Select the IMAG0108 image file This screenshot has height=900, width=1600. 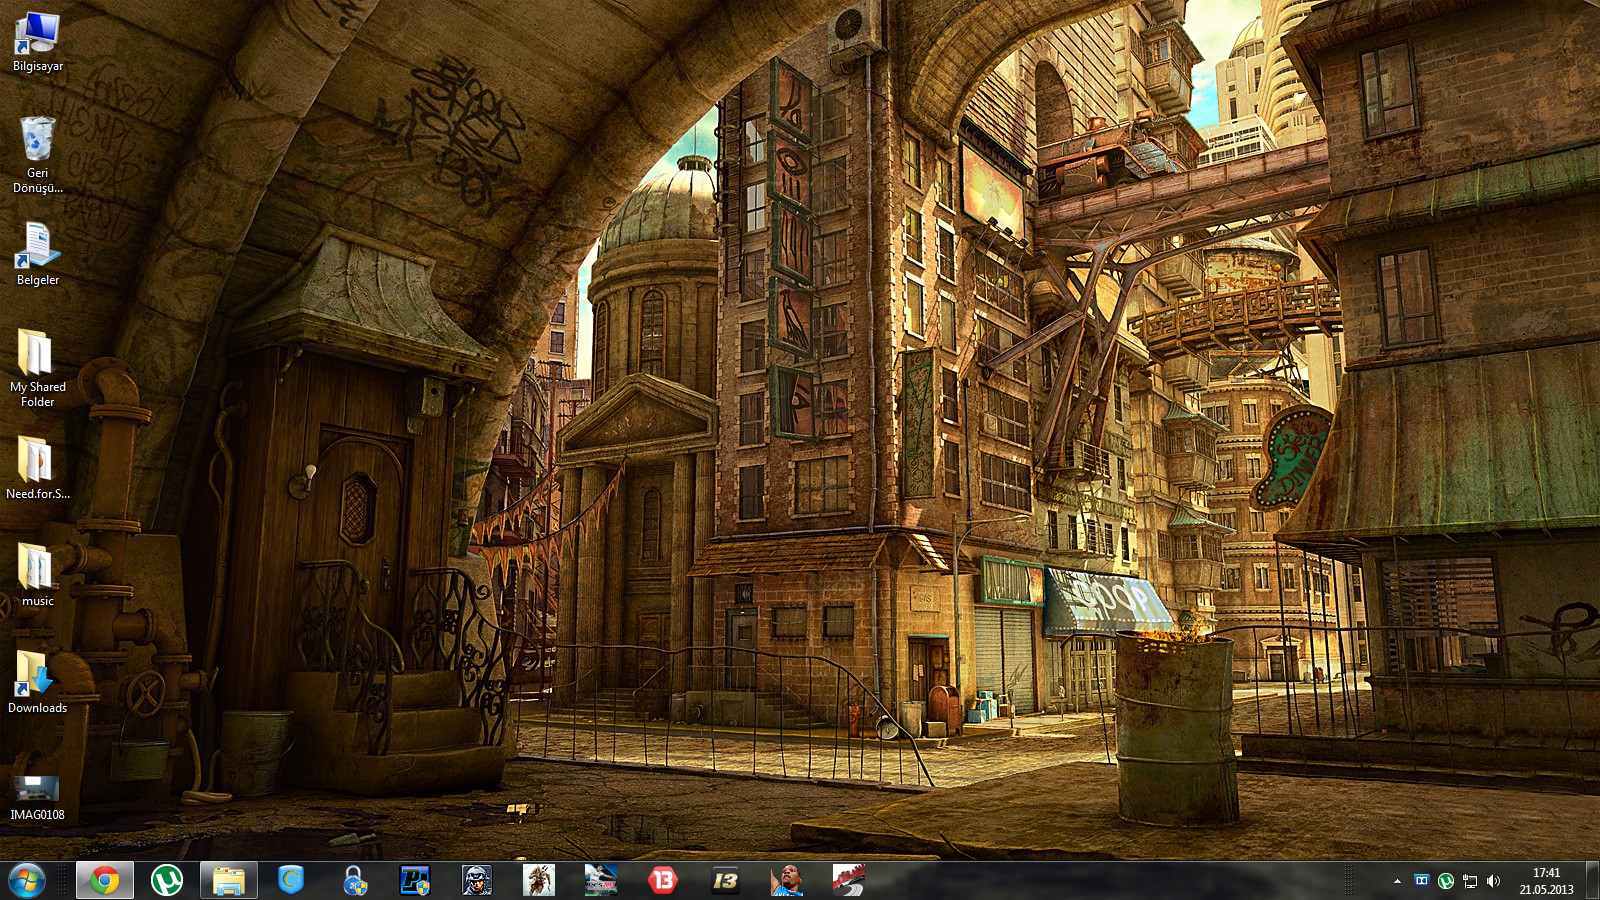click(37, 796)
